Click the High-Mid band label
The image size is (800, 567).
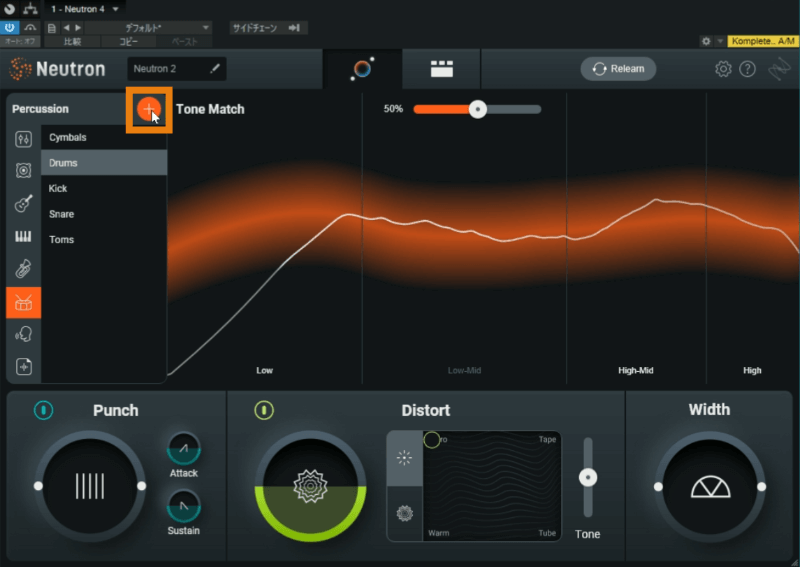coord(636,371)
